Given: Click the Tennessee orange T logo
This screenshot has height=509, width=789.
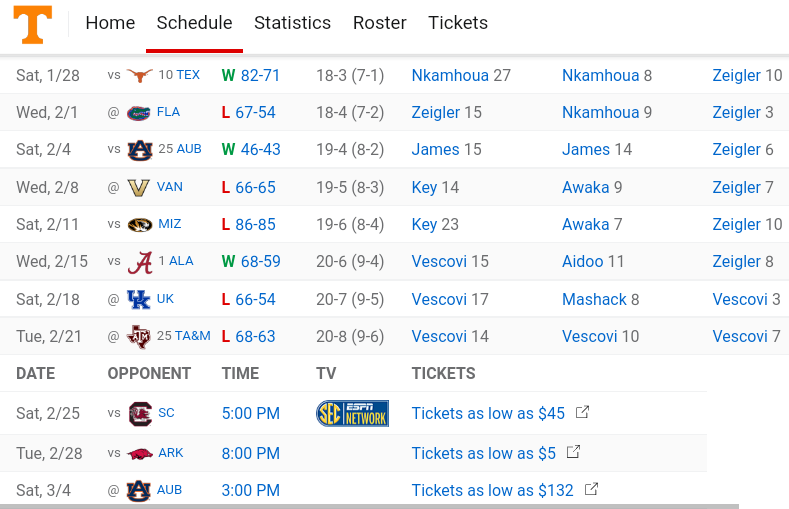Looking at the screenshot, I should click(33, 24).
